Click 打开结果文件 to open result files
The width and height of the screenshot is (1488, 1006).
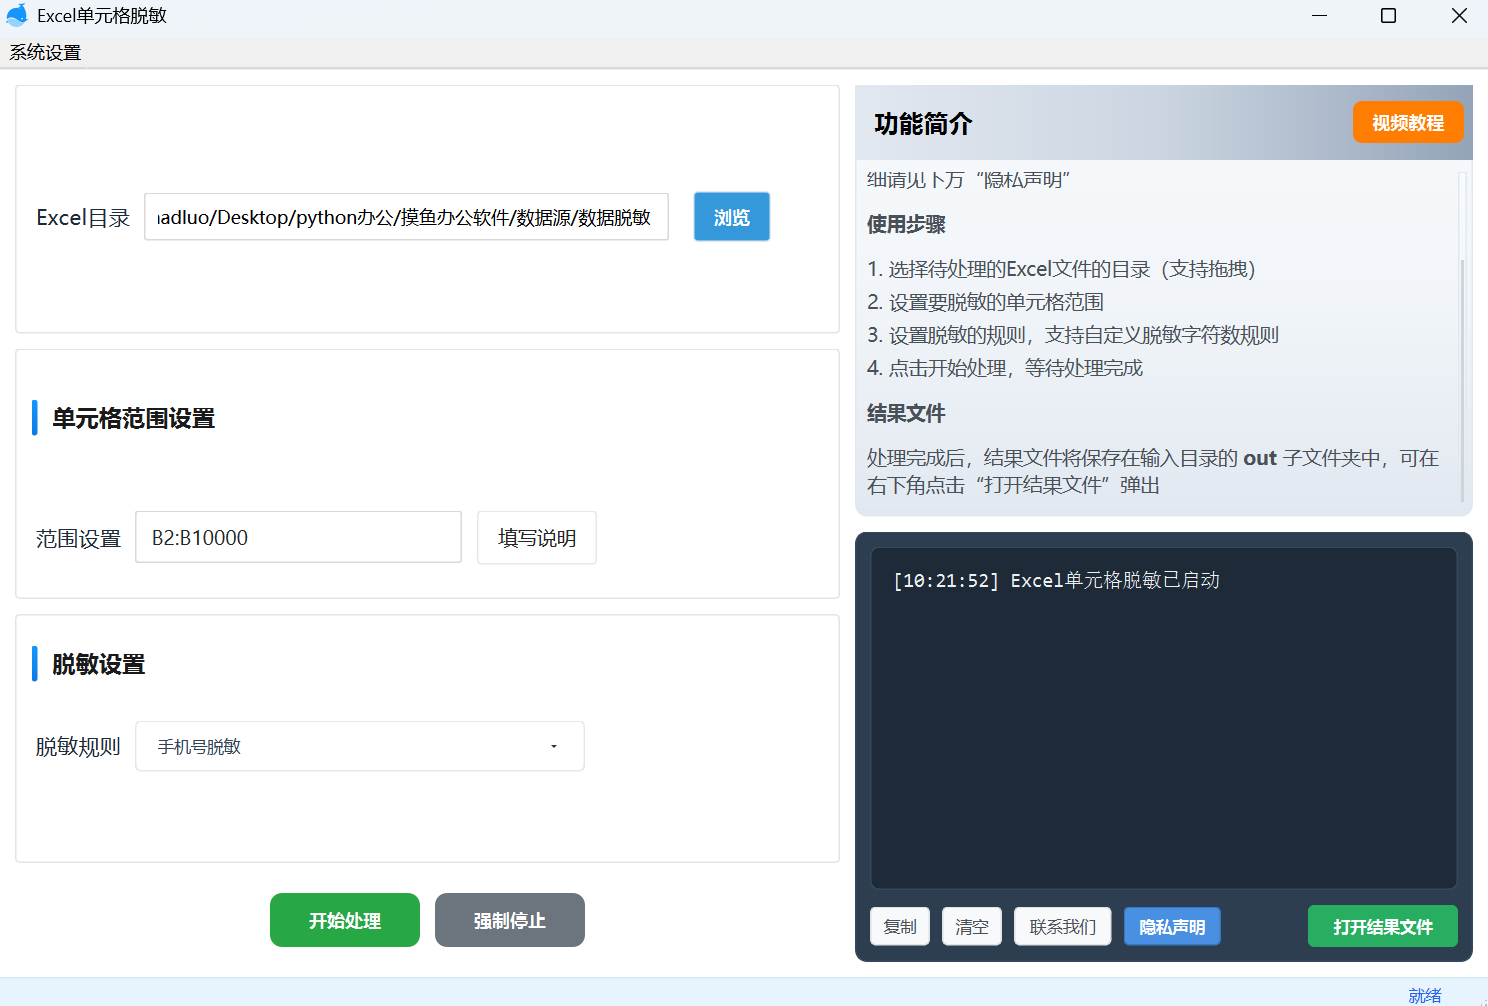pos(1382,926)
